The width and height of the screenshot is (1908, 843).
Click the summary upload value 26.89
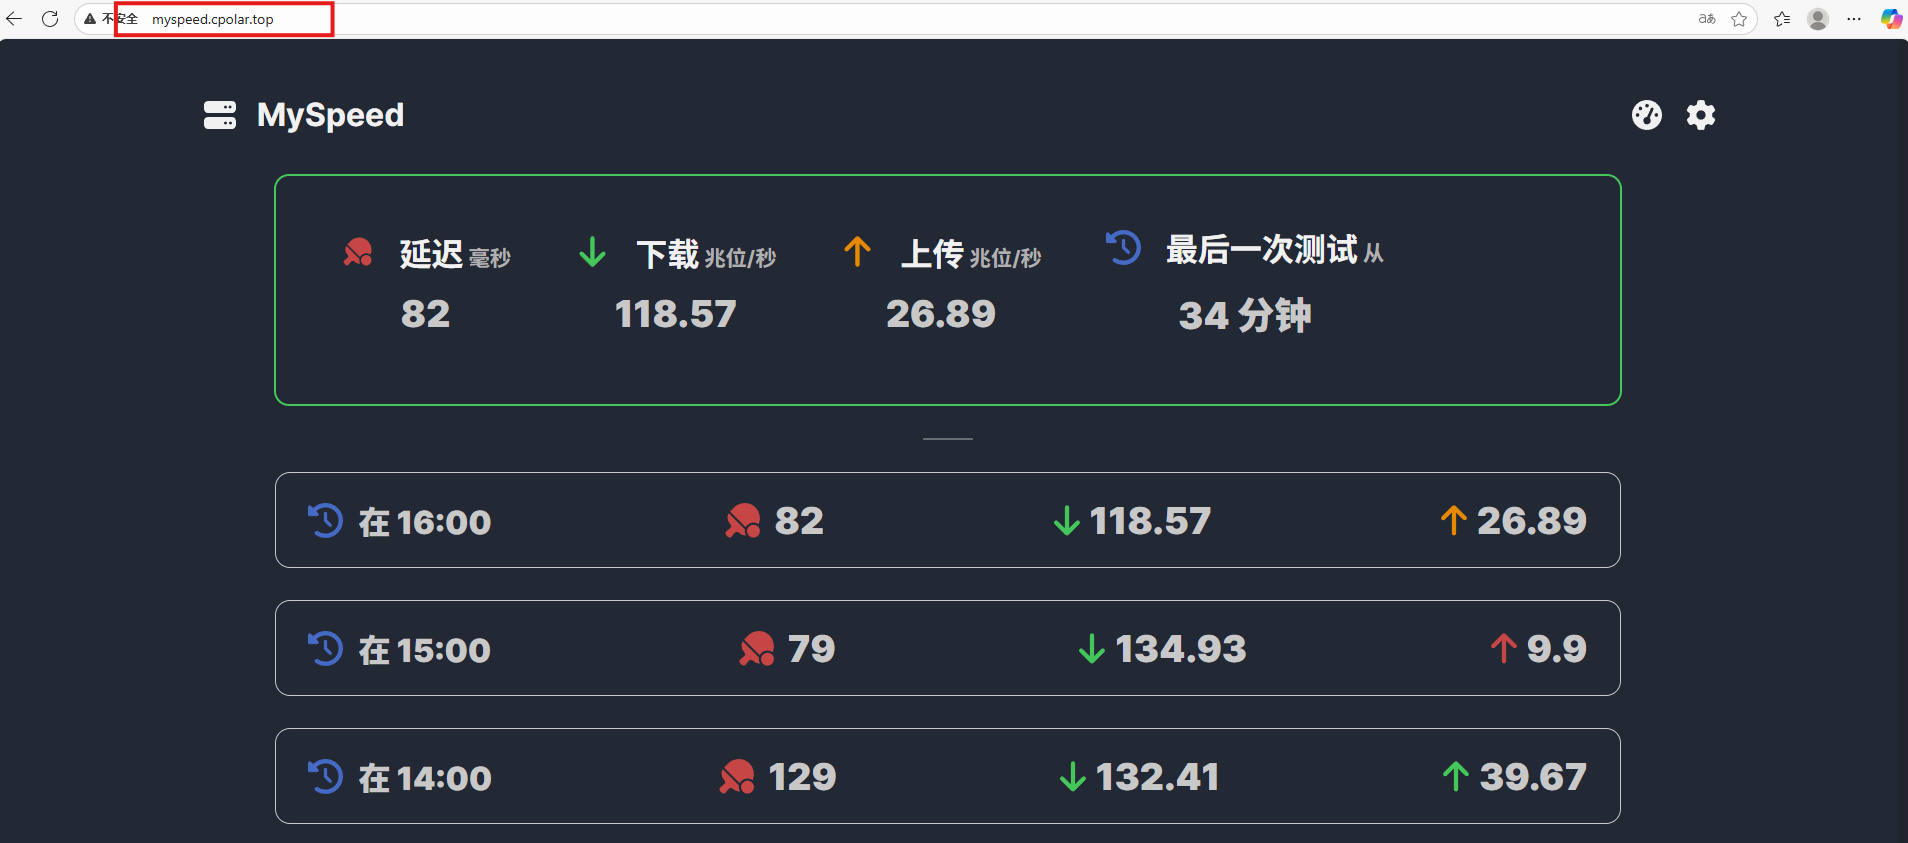point(941,314)
